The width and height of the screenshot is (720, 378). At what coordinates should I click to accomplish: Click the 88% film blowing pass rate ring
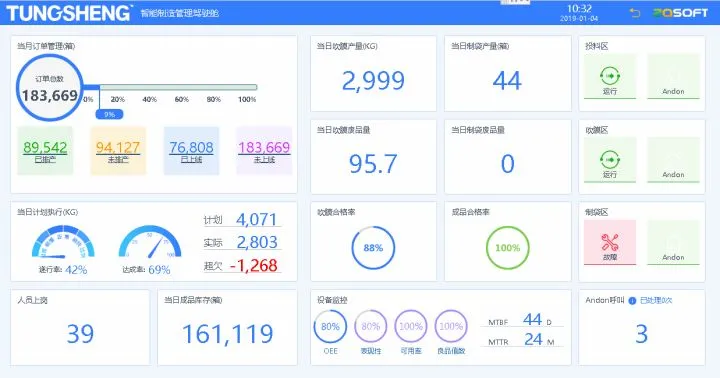tap(373, 248)
